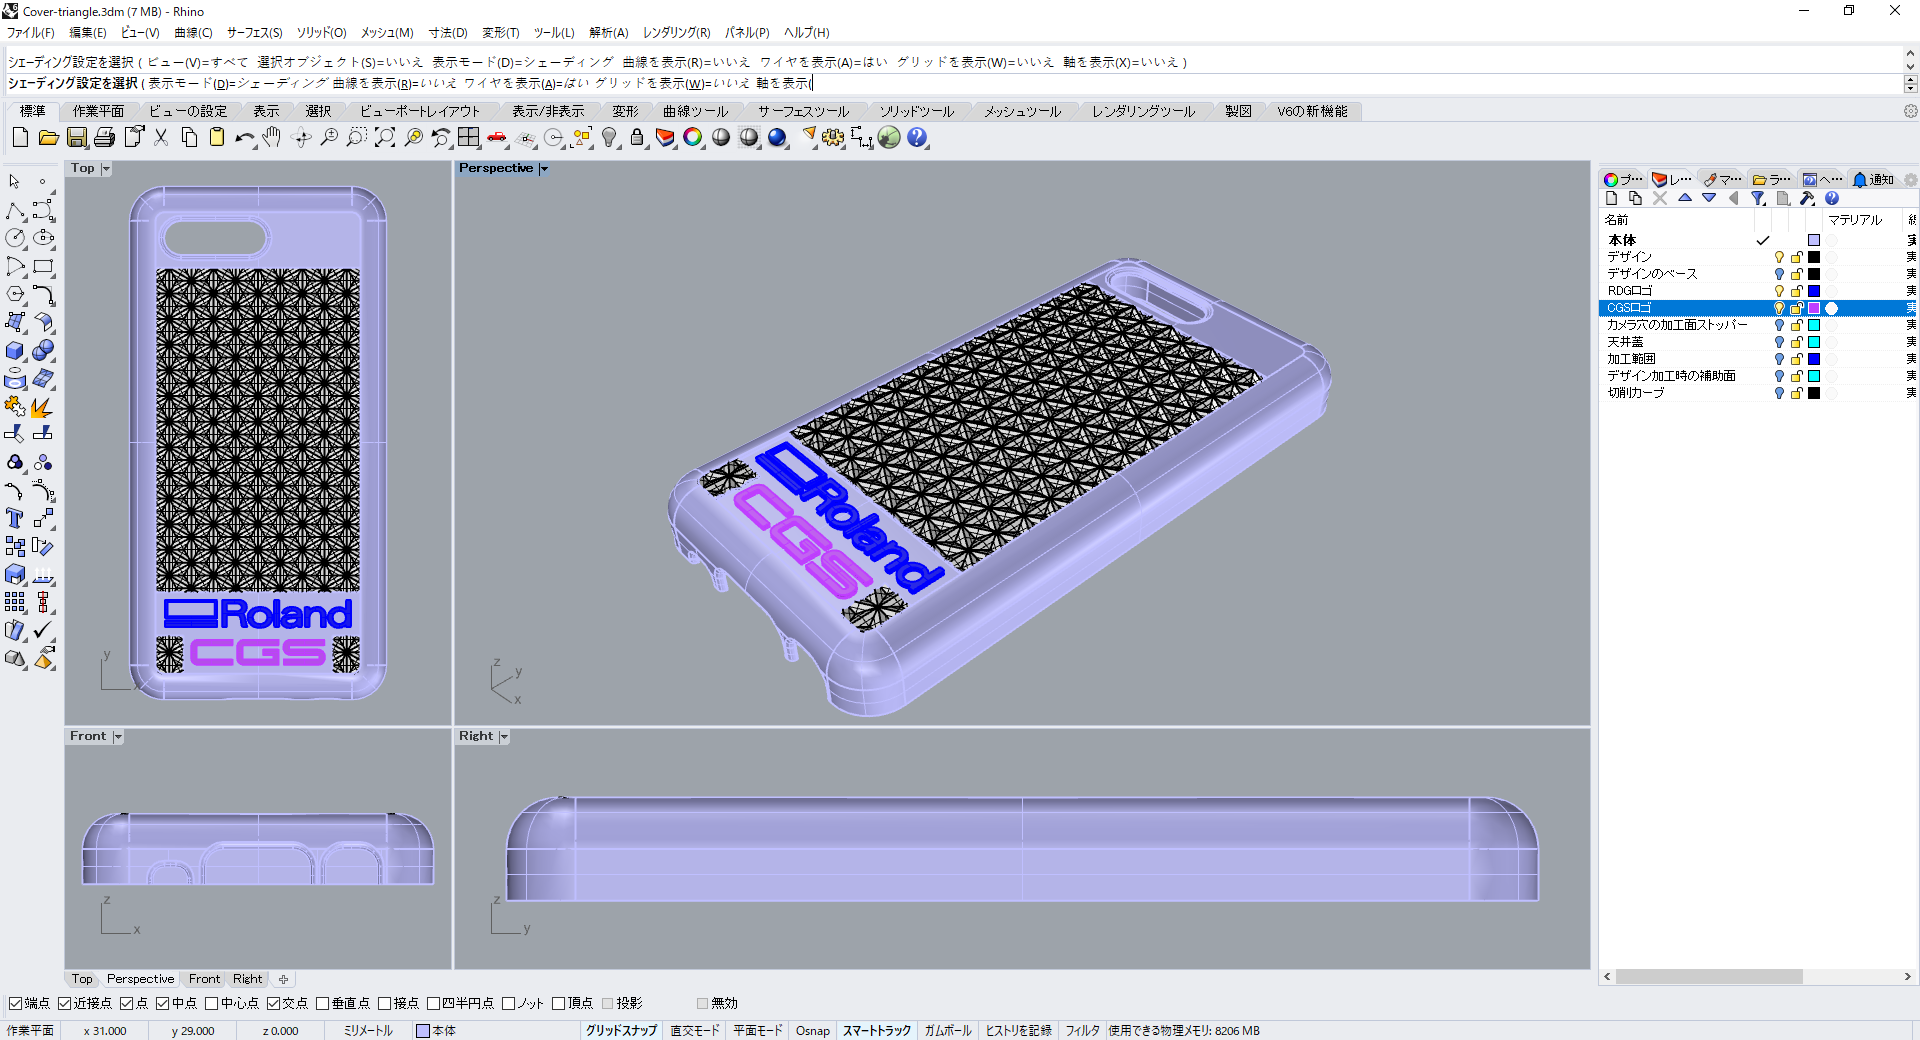Change the purple color swatch of CGSロゴ
This screenshot has height=1040, width=1920.
(x=1814, y=308)
